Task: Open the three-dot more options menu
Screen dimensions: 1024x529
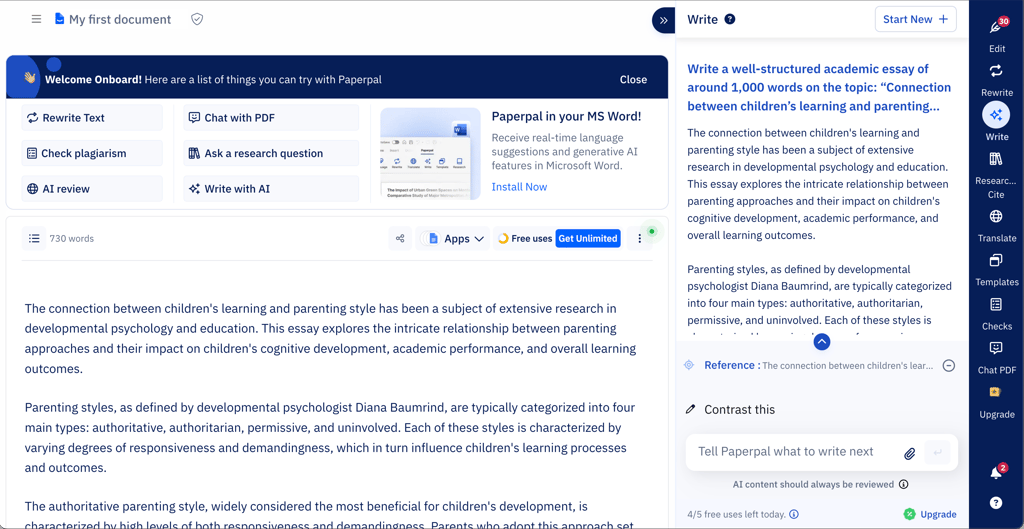Action: (x=639, y=238)
